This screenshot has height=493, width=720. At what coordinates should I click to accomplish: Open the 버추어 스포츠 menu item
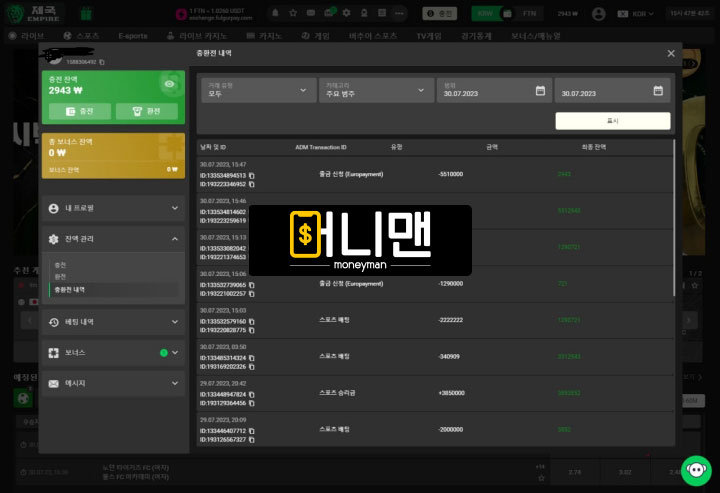pyautogui.click(x=373, y=36)
